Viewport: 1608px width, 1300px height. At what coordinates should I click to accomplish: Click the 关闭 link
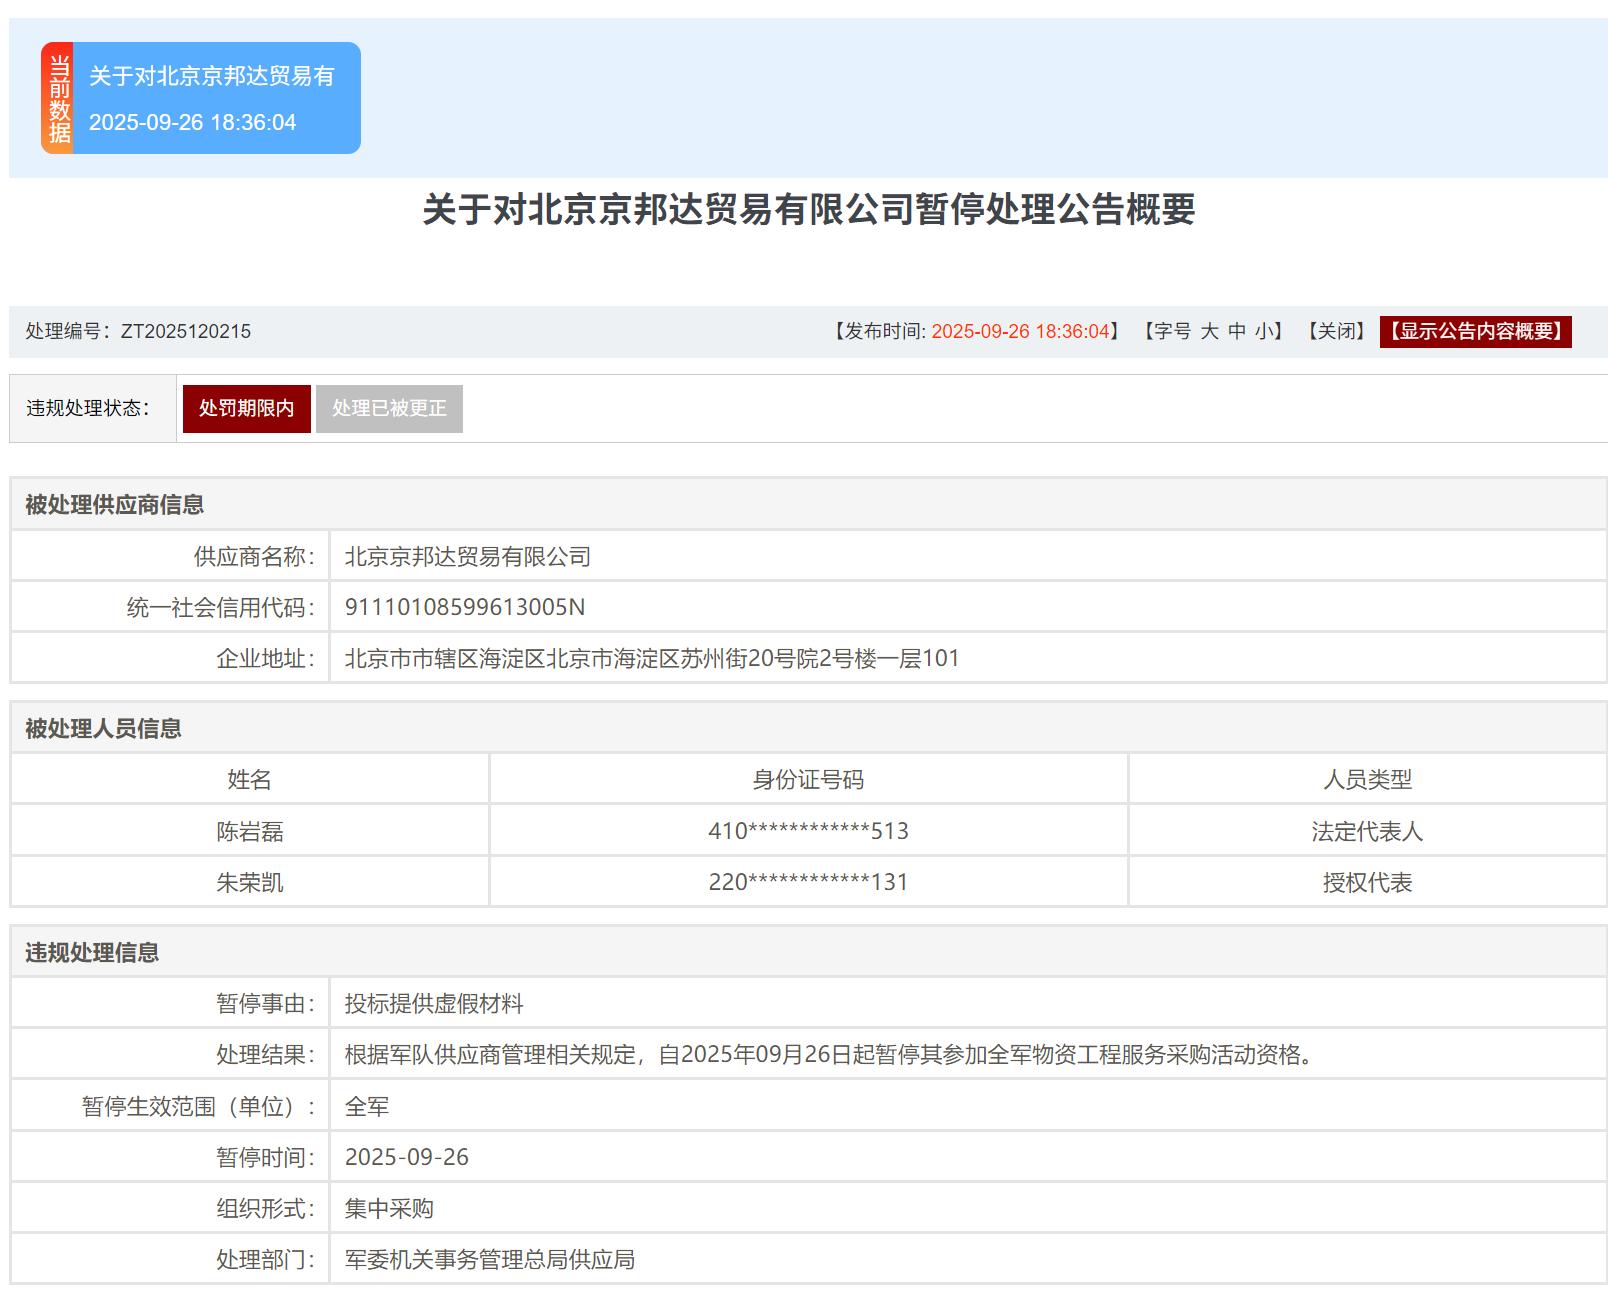(x=1336, y=332)
